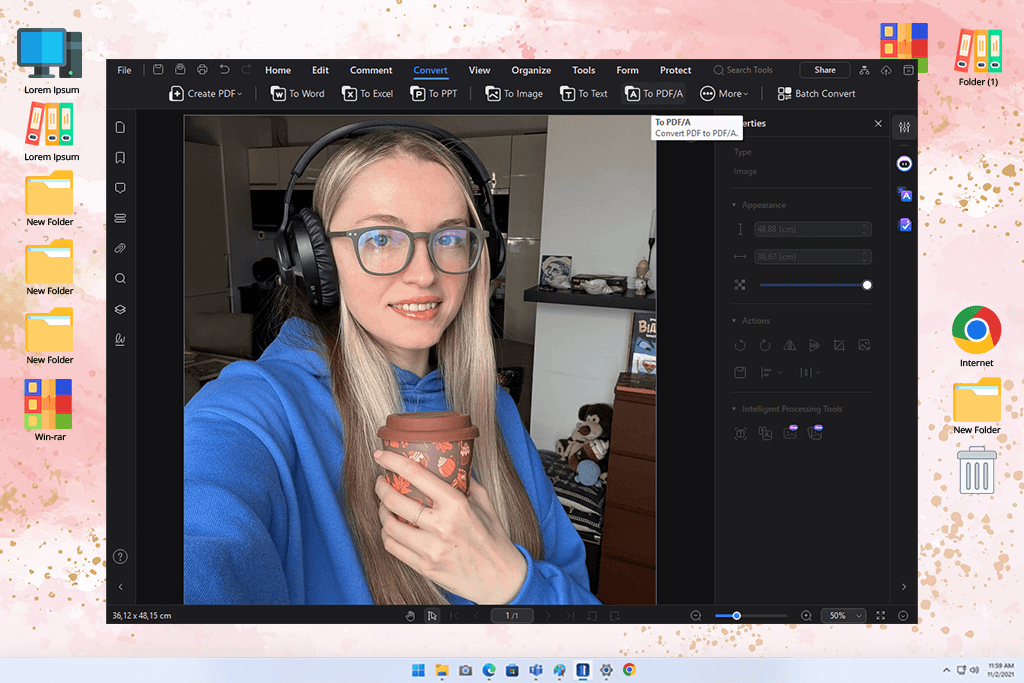Expand the More conversion options dropdown
Image resolution: width=1024 pixels, height=683 pixels.
click(724, 94)
